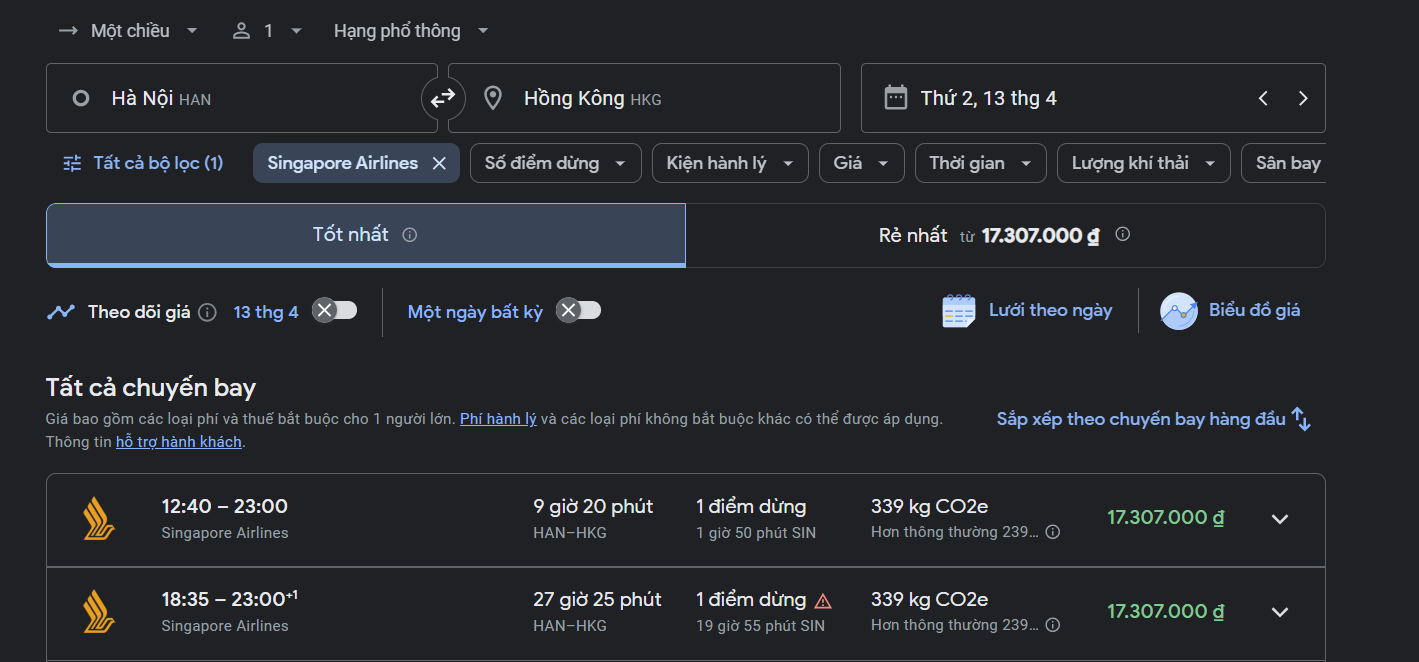Click the swap origin and destination icon
Image resolution: width=1419 pixels, height=662 pixels.
pyautogui.click(x=441, y=97)
